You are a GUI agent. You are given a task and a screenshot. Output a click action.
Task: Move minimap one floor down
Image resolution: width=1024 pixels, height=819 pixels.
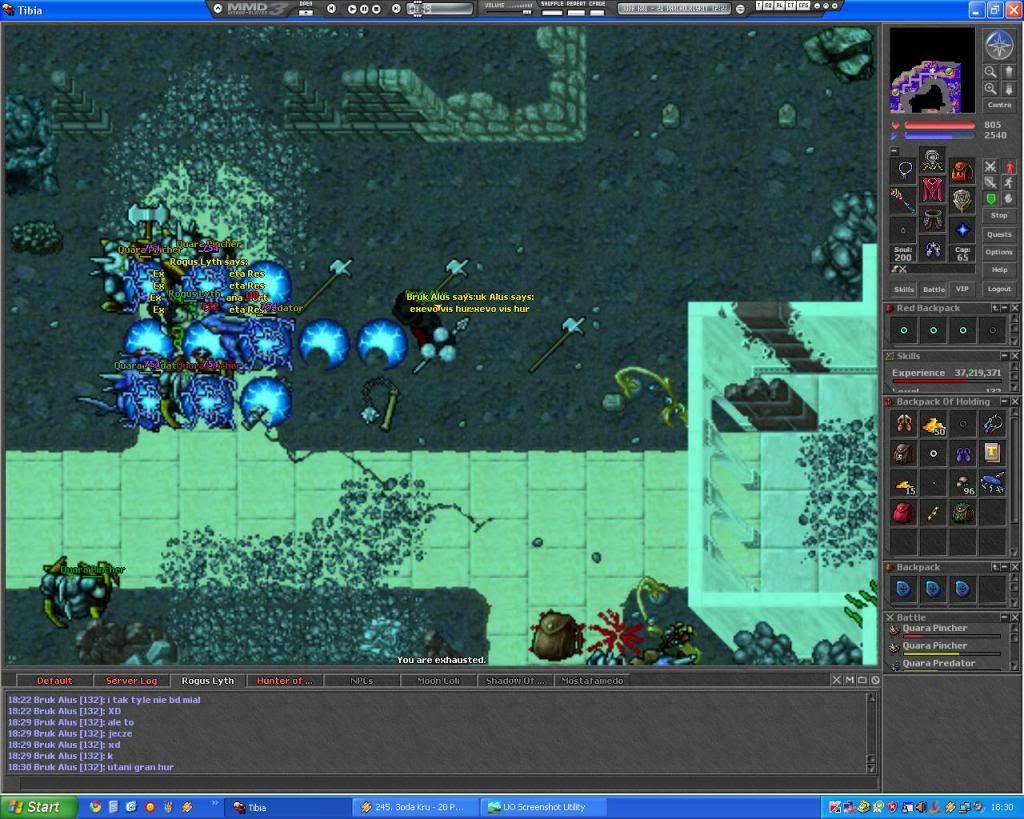coord(1008,88)
